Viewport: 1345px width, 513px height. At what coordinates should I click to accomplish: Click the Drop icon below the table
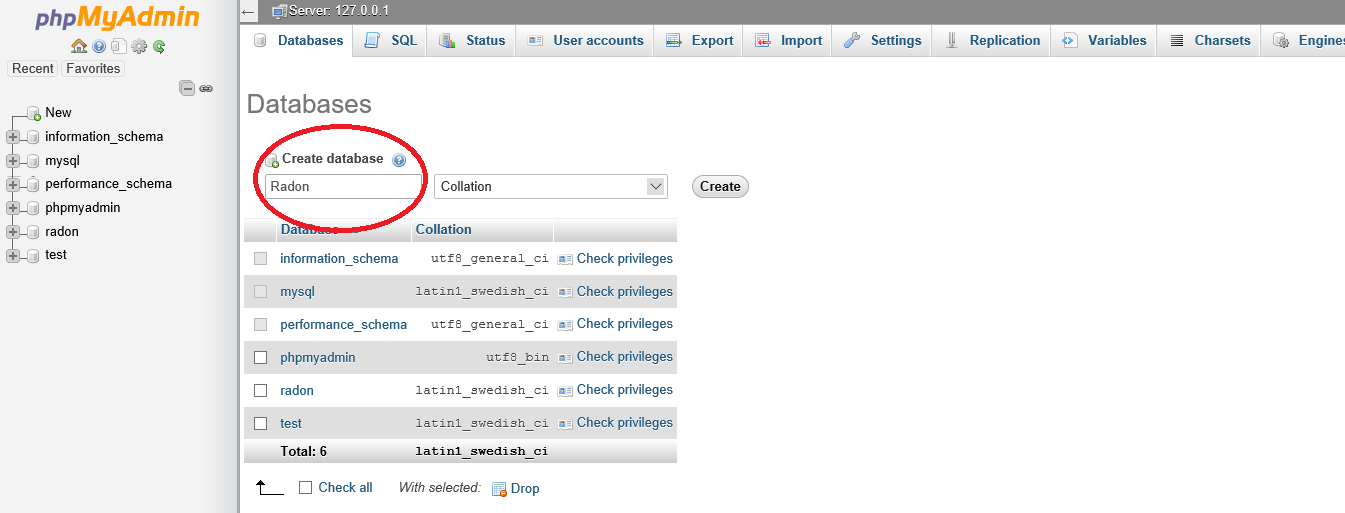[499, 489]
